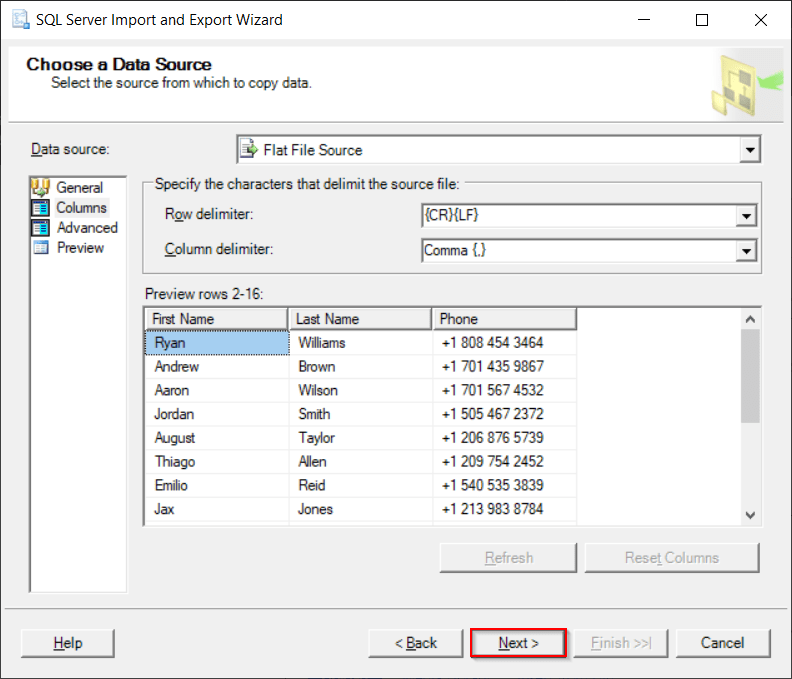Viewport: 792px width, 679px height.
Task: Open Help for the wizard
Action: (x=68, y=643)
